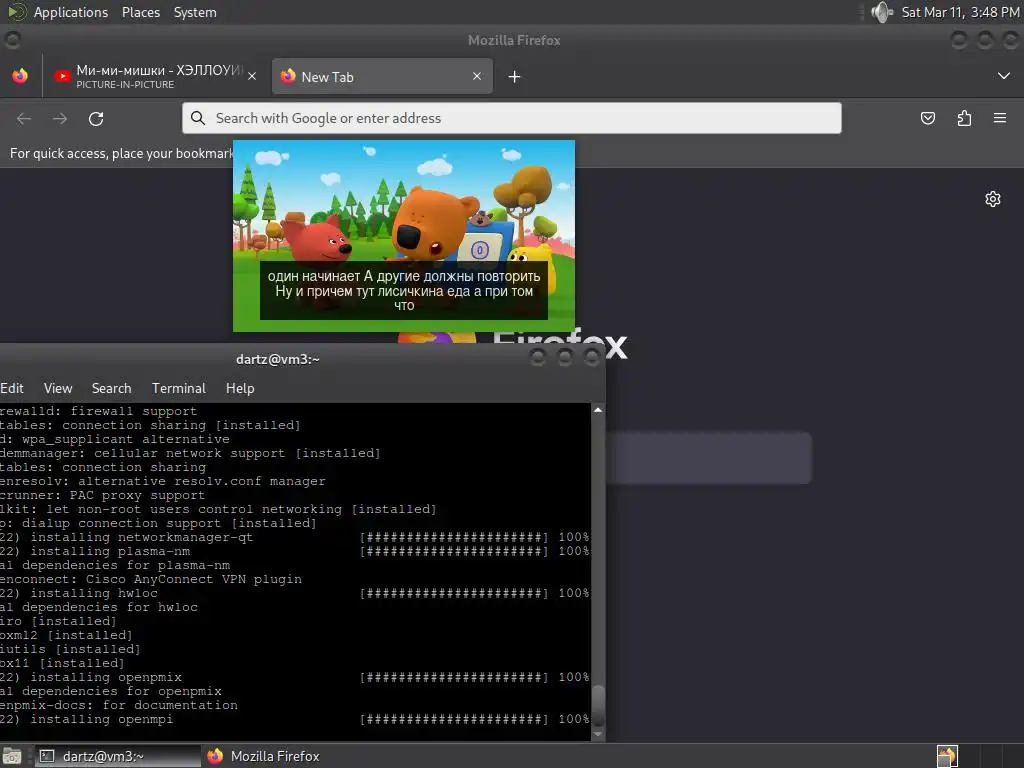Click show desktop icon in bottom panel
Viewport: 1024px width, 768px height.
point(12,756)
